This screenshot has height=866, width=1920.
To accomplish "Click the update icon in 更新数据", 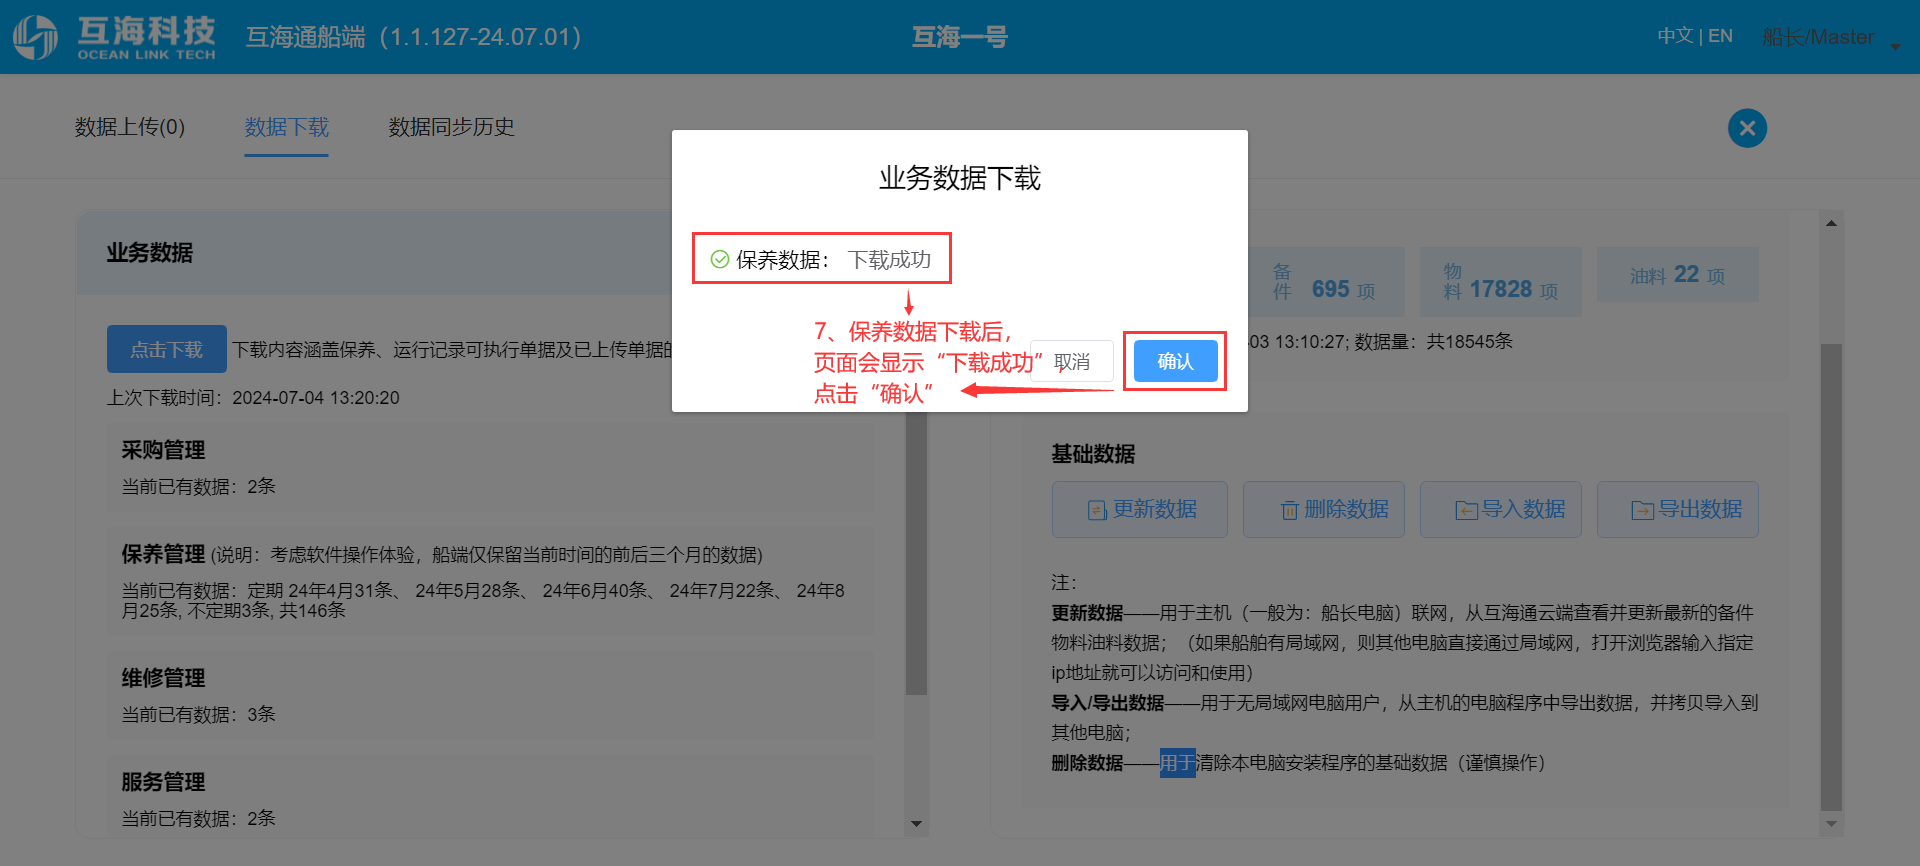I will coord(1097,511).
